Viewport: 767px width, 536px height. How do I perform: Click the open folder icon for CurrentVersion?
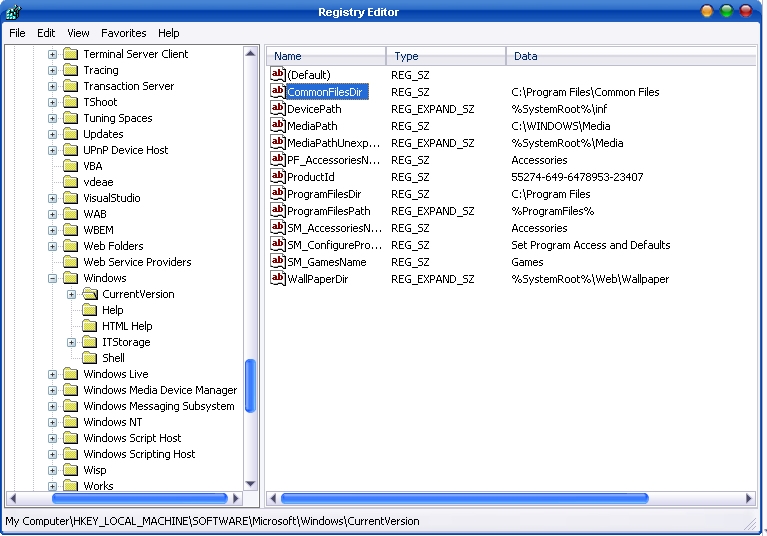89,294
